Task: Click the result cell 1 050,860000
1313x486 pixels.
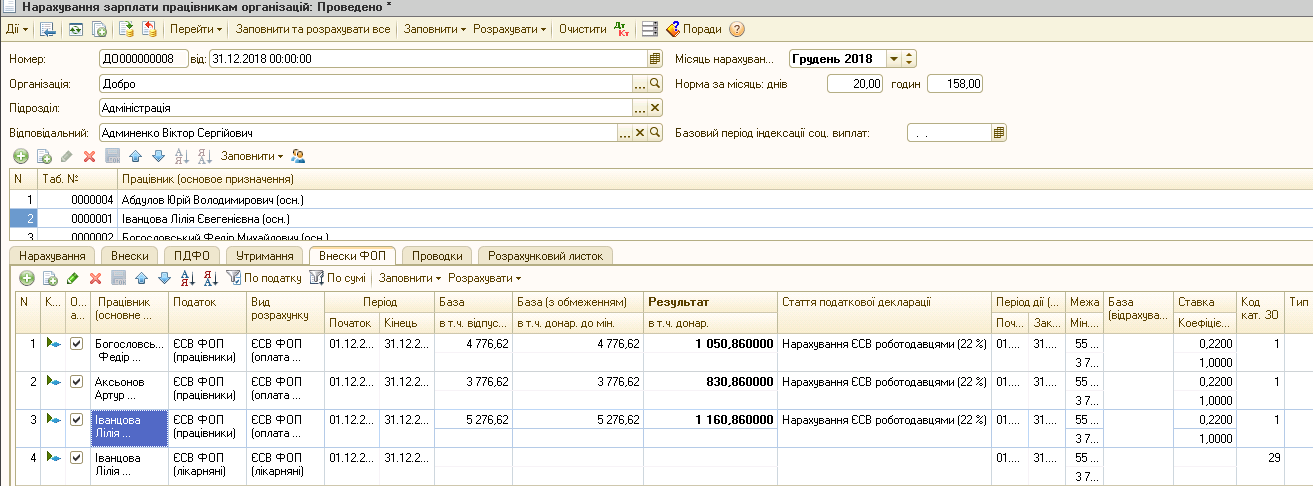Action: [710, 343]
